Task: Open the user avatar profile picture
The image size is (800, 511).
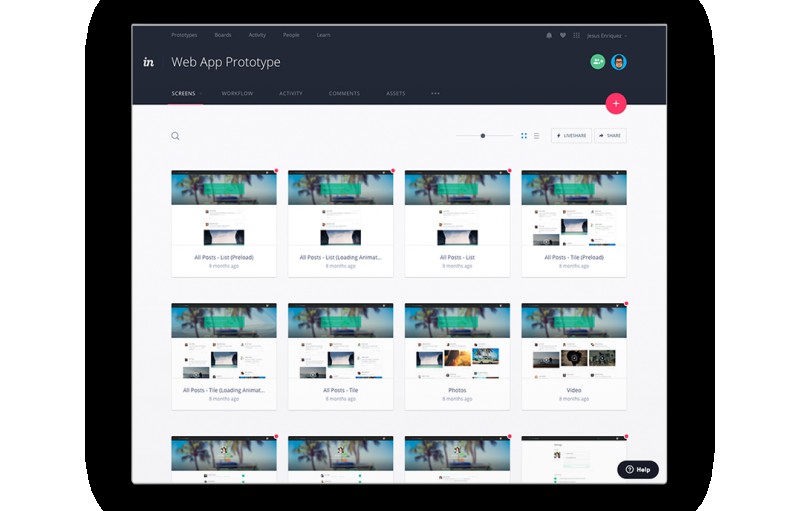Action: click(619, 62)
